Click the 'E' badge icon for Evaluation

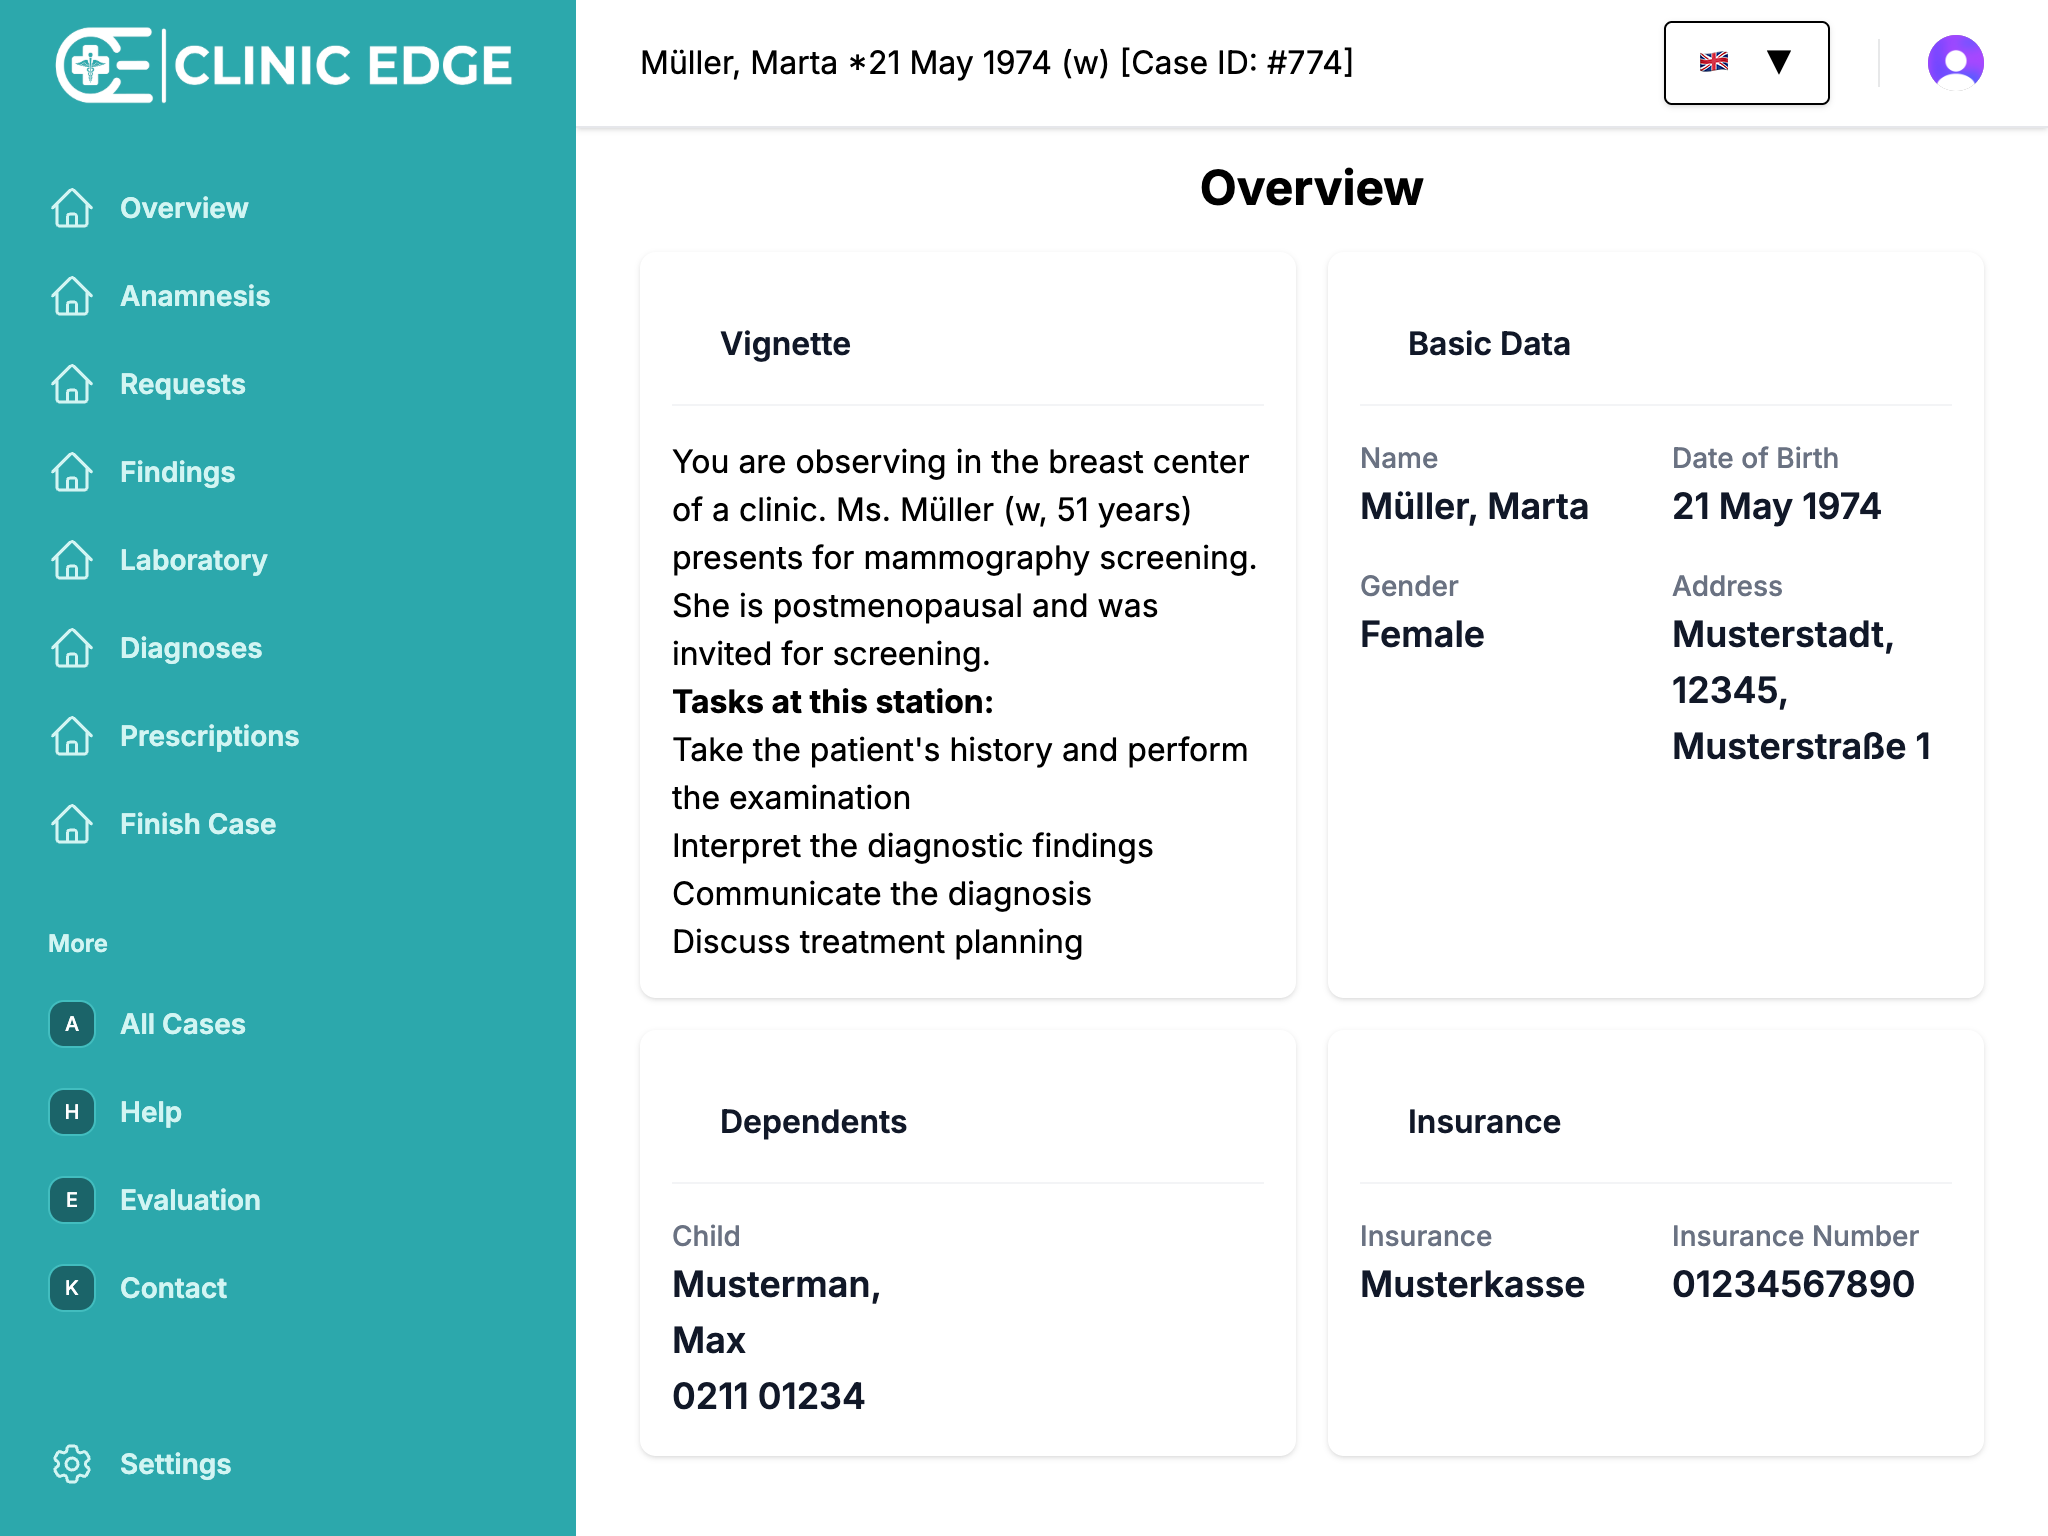72,1200
